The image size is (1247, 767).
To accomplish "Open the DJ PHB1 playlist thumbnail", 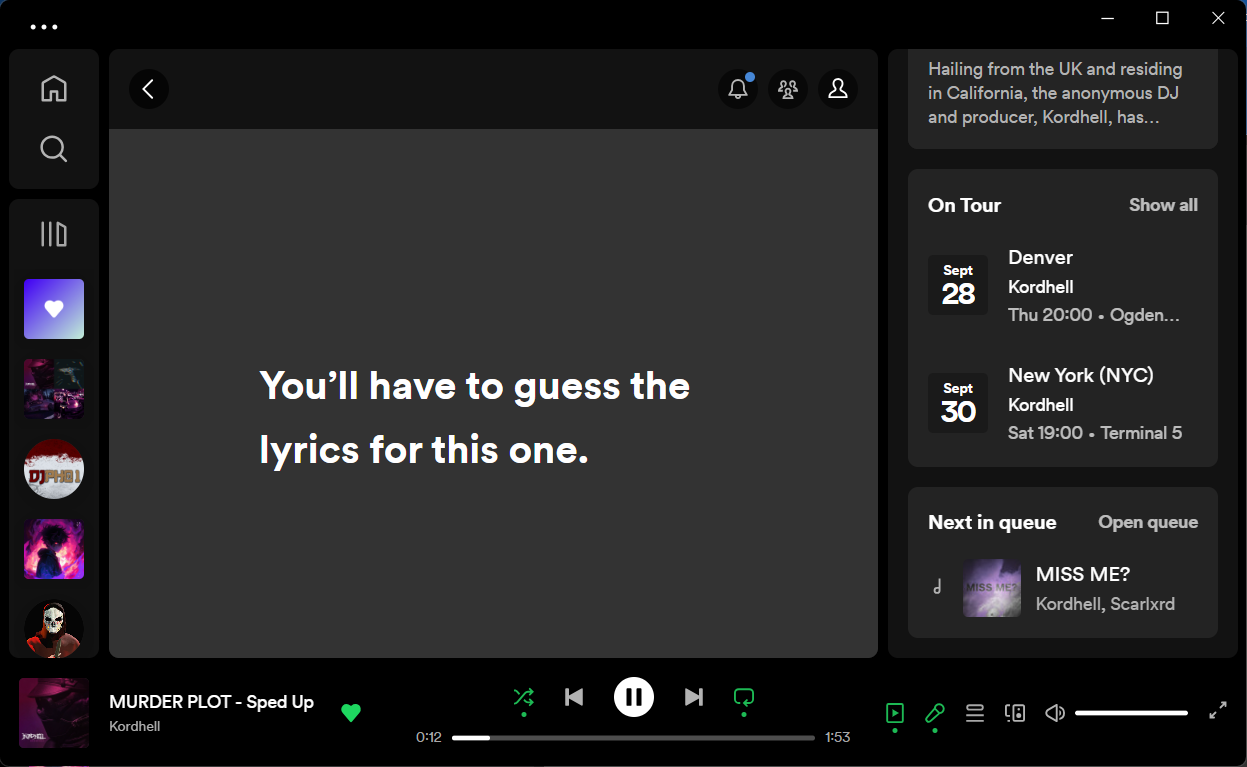I will pos(54,469).
